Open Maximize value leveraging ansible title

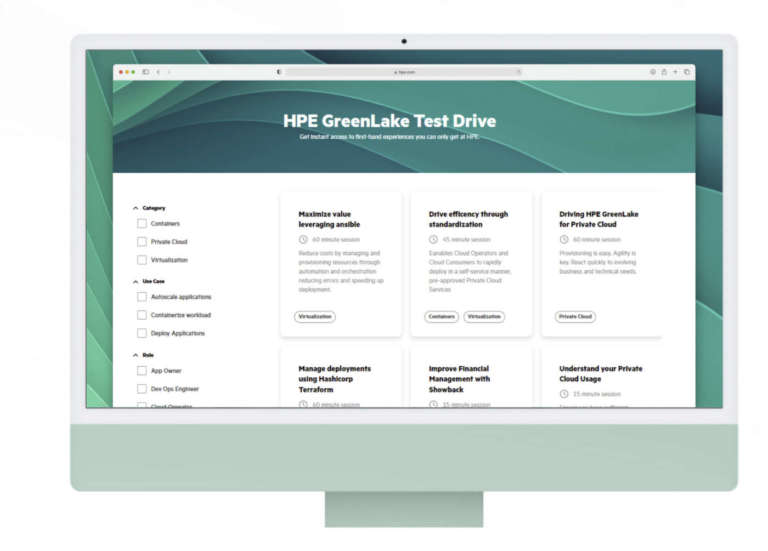pyautogui.click(x=329, y=219)
